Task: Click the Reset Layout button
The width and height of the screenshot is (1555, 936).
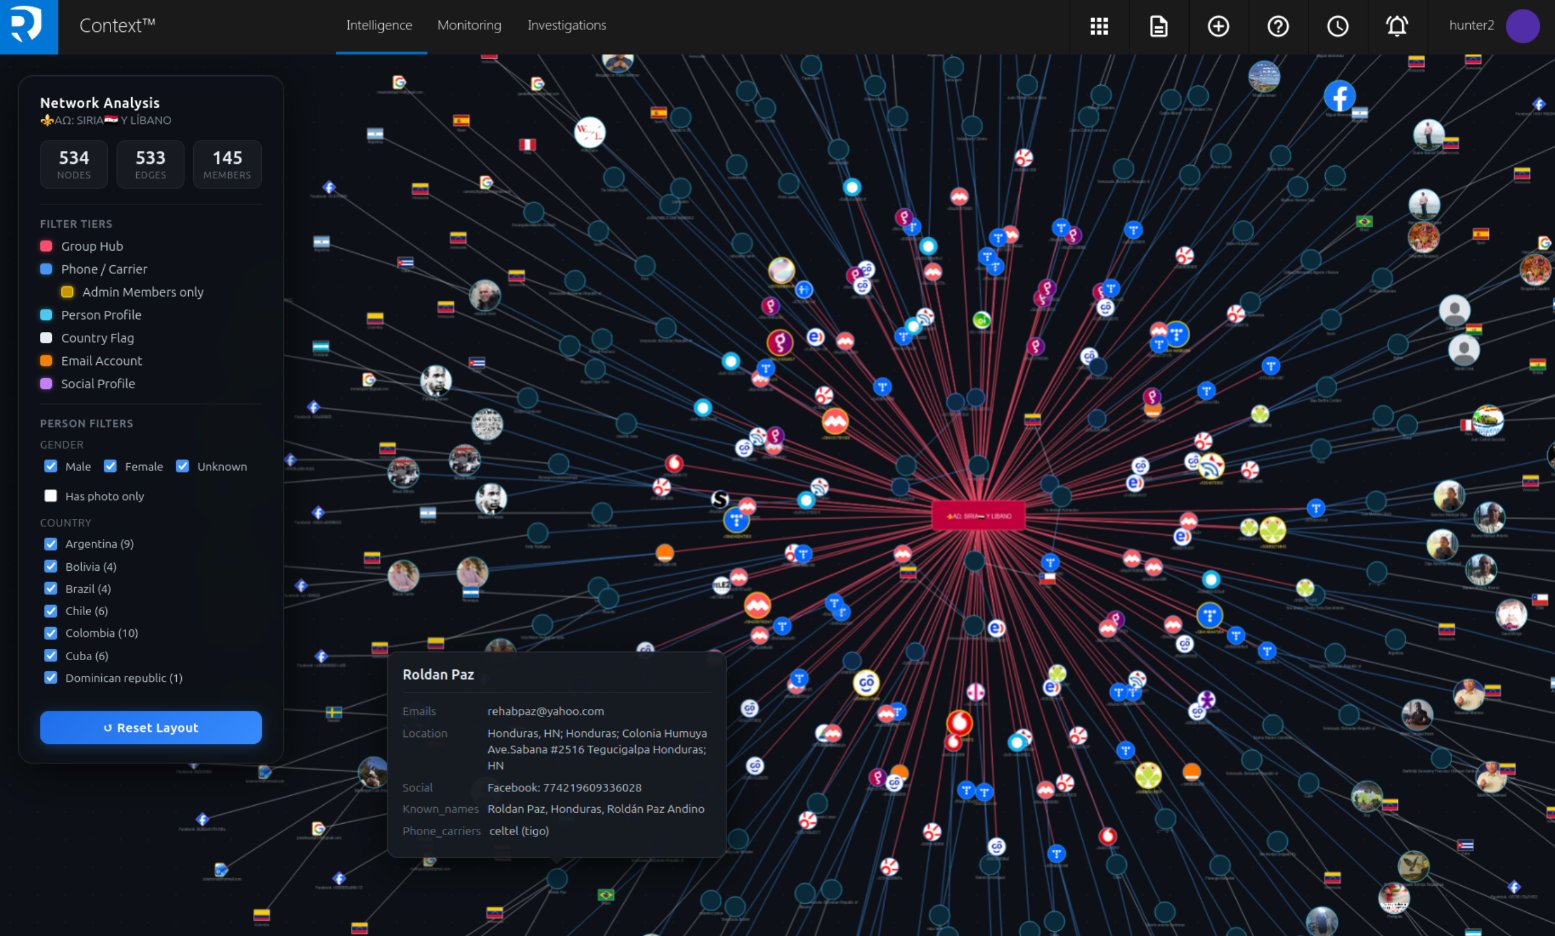Action: pos(151,728)
